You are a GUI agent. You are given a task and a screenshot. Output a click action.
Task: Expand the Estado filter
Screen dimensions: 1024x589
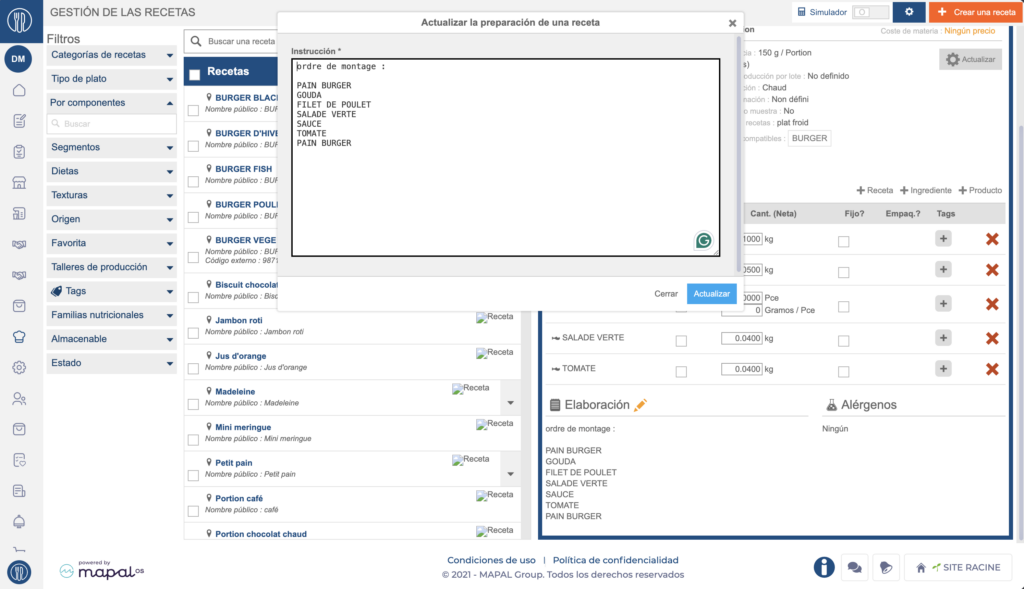pos(112,363)
